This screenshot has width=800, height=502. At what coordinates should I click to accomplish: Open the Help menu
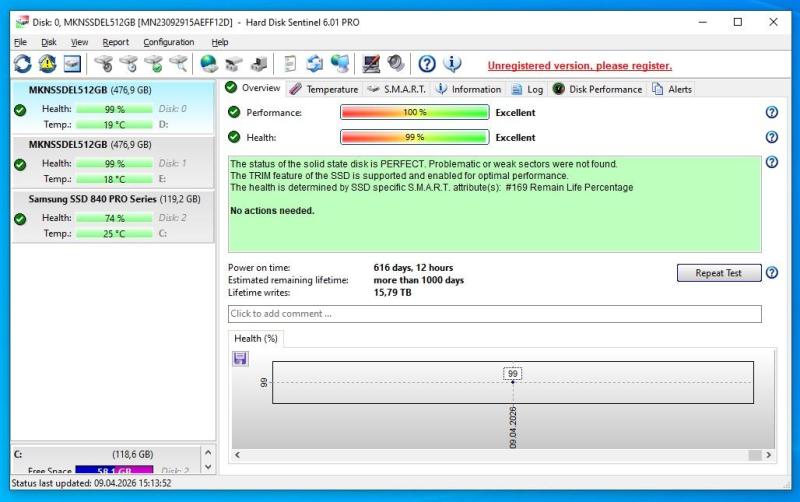point(220,42)
